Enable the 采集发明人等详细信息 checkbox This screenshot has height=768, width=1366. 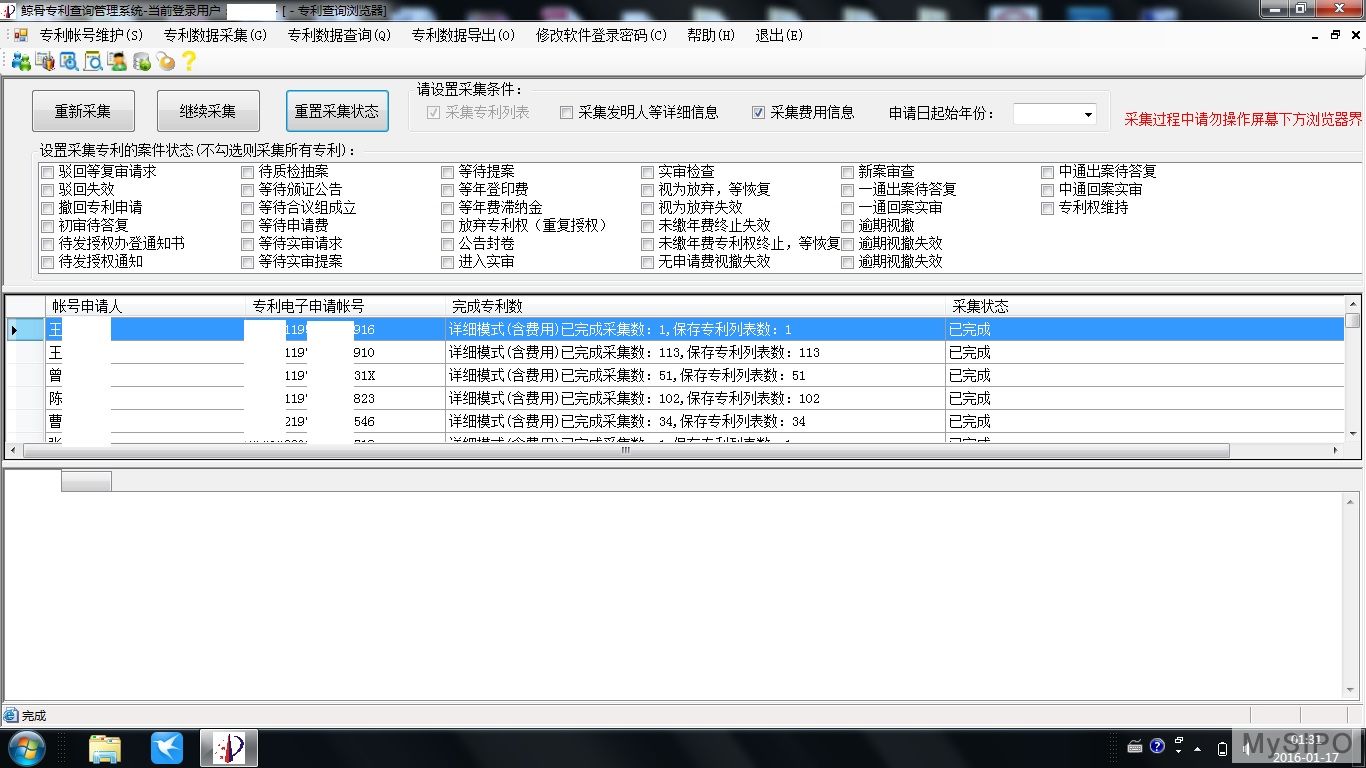click(567, 113)
